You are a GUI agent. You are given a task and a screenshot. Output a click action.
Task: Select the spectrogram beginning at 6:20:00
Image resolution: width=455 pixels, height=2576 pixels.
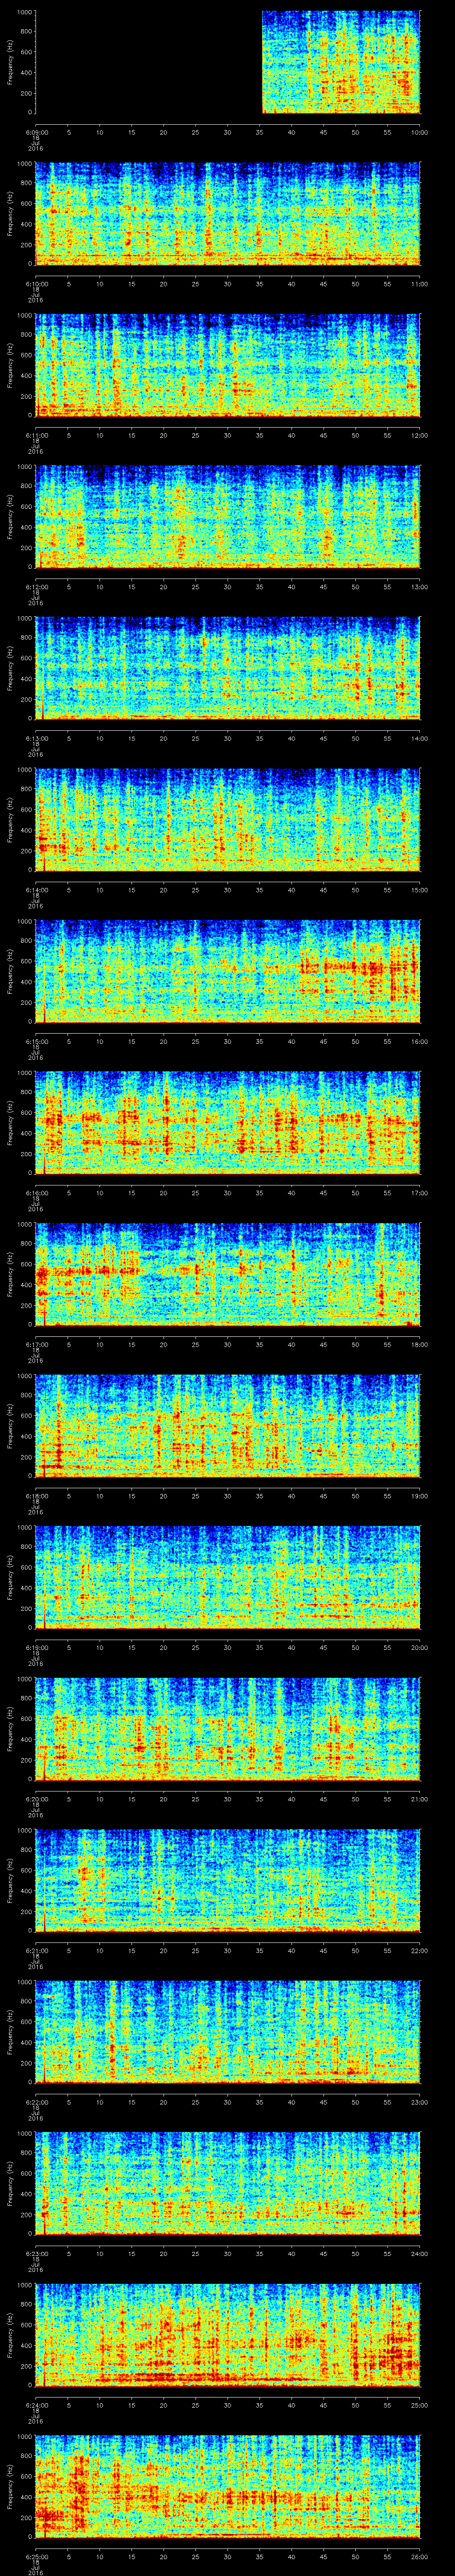tap(228, 1729)
